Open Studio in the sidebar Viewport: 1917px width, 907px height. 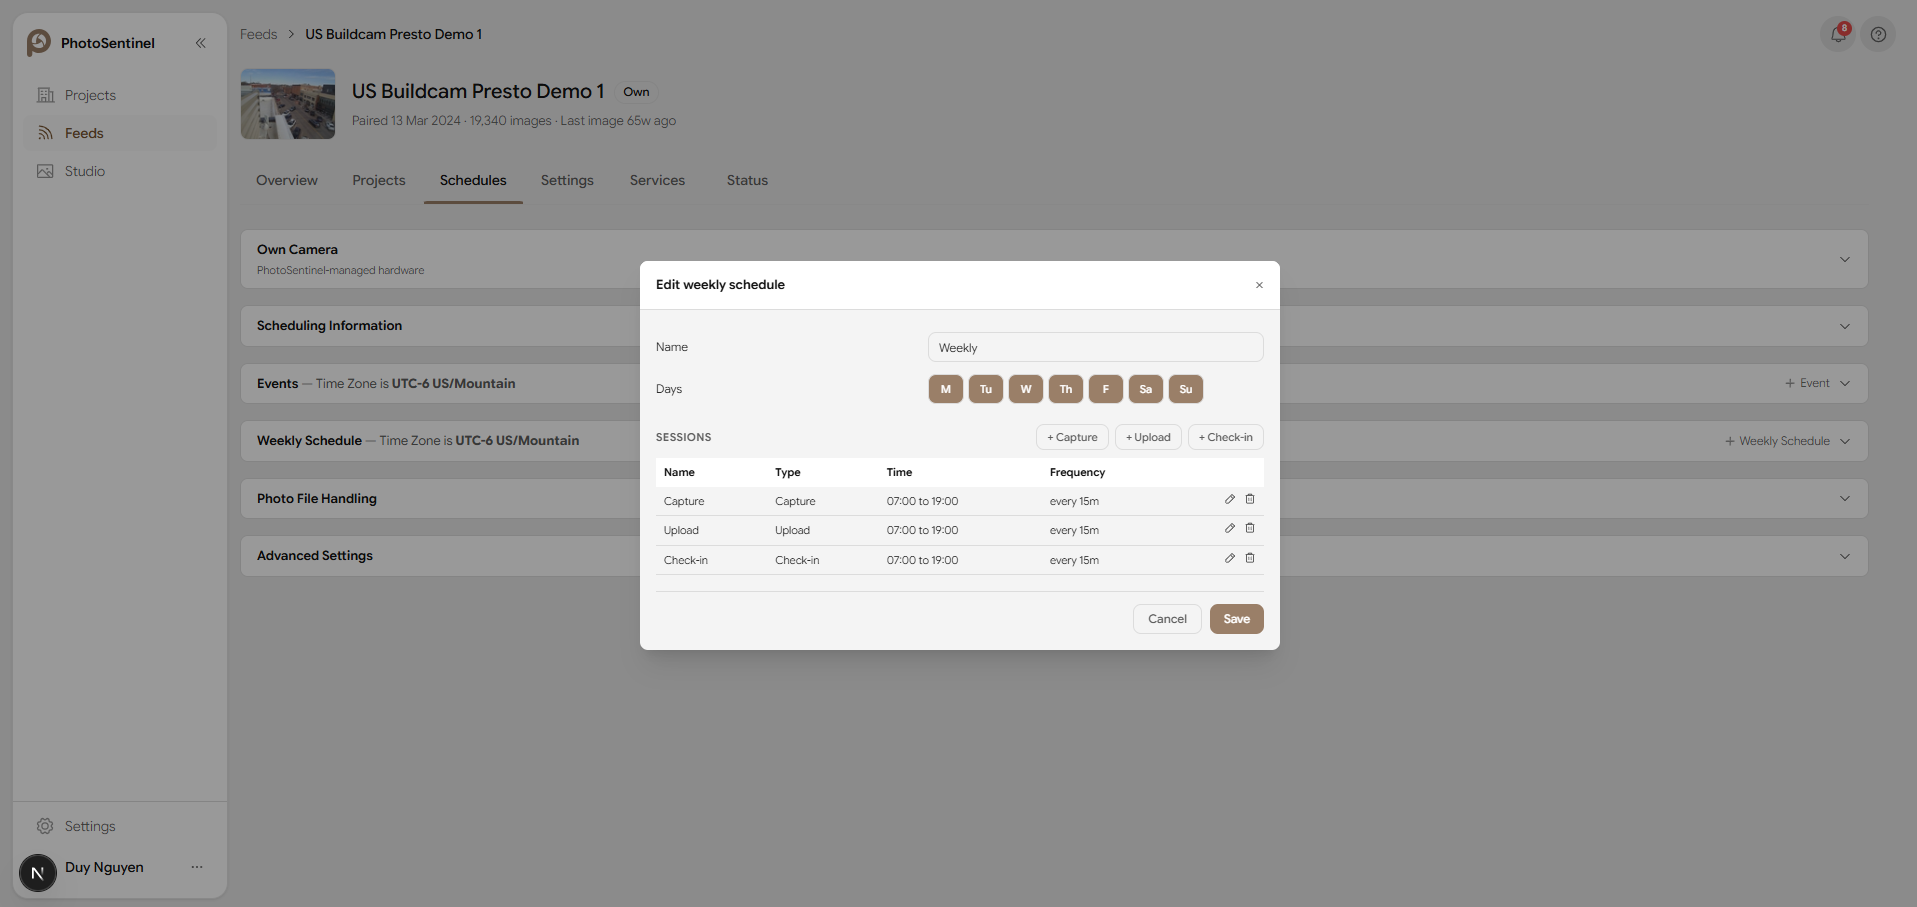coord(119,171)
